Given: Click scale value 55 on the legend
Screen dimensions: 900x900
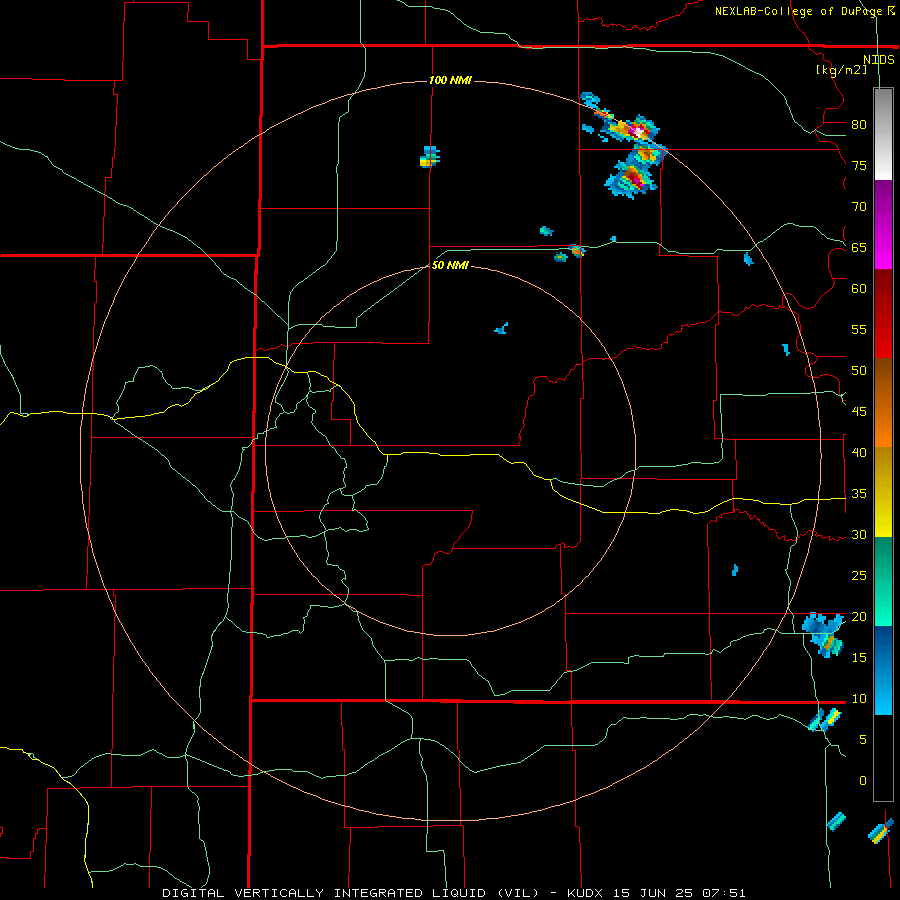Looking at the screenshot, I should pos(859,329).
